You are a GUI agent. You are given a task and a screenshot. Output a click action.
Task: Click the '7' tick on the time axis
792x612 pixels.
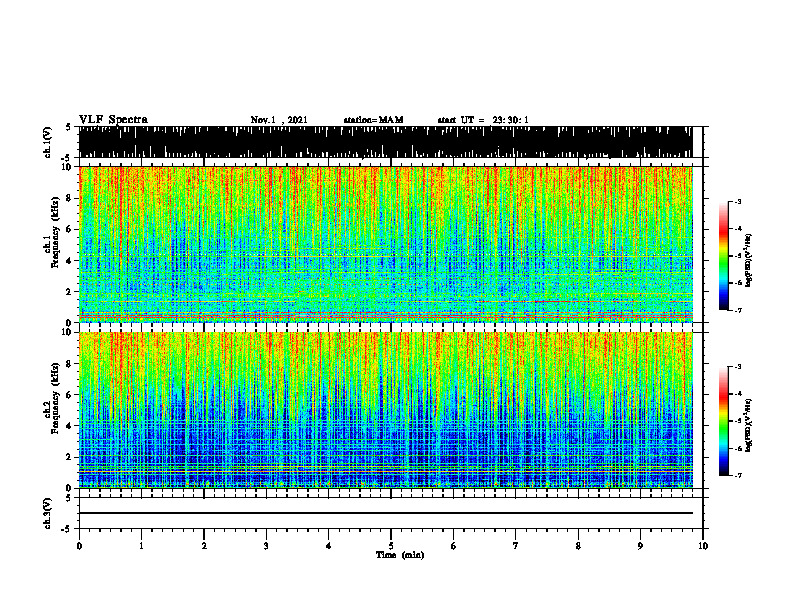tap(516, 546)
